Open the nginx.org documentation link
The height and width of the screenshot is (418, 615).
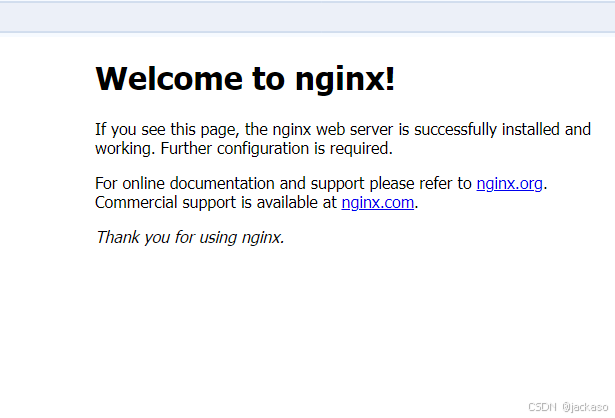pos(509,184)
